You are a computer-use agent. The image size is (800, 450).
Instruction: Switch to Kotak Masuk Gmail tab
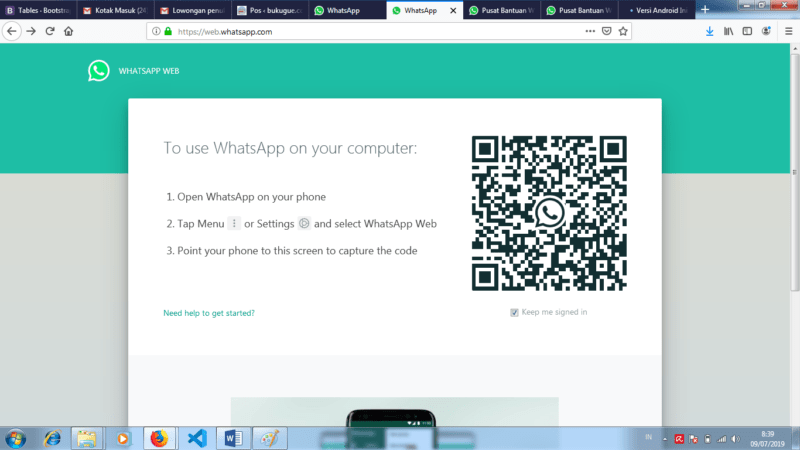(115, 10)
